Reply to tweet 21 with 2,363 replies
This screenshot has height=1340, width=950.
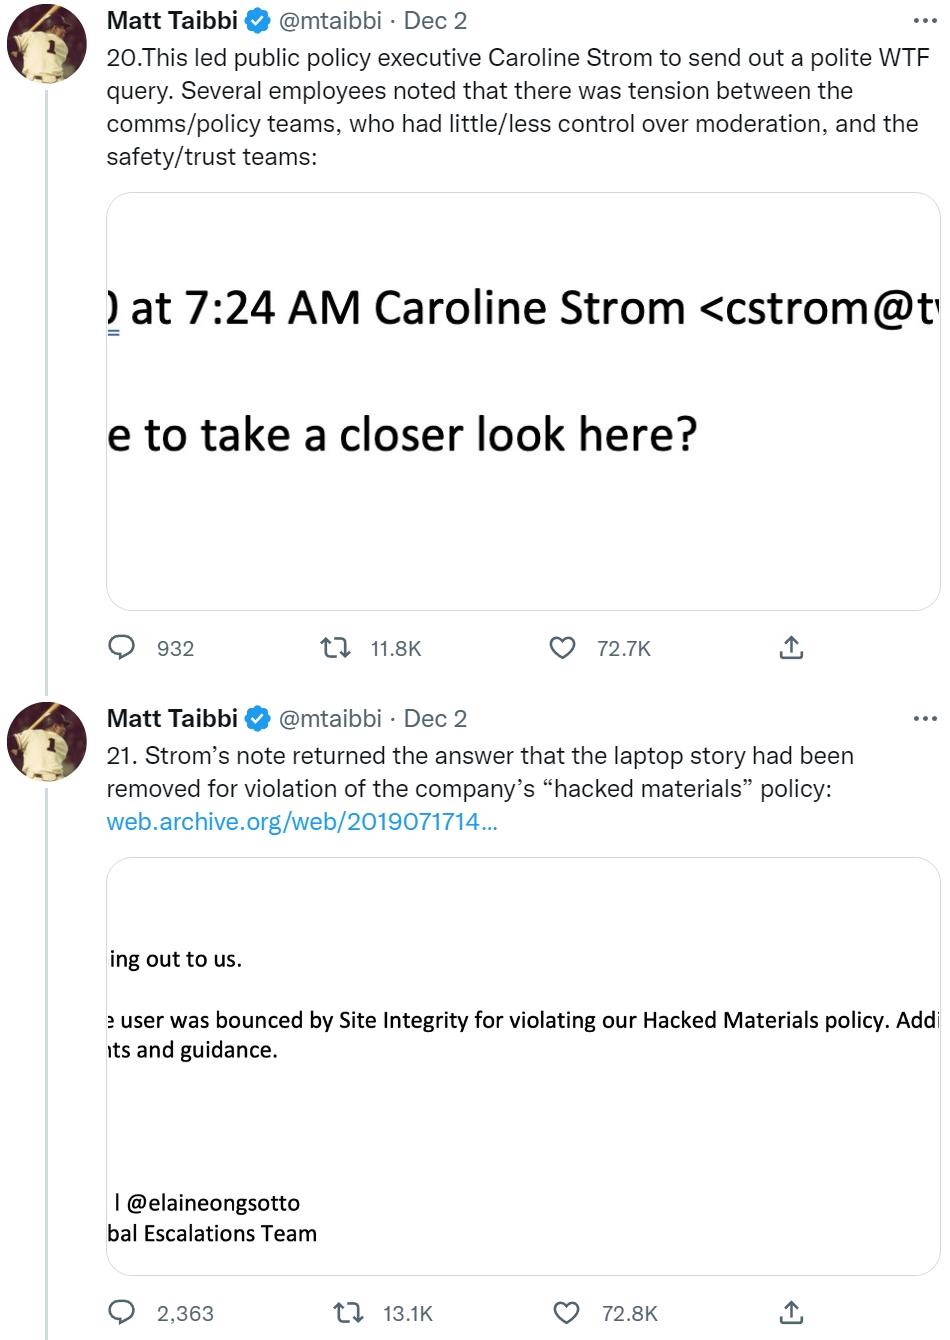click(122, 1314)
